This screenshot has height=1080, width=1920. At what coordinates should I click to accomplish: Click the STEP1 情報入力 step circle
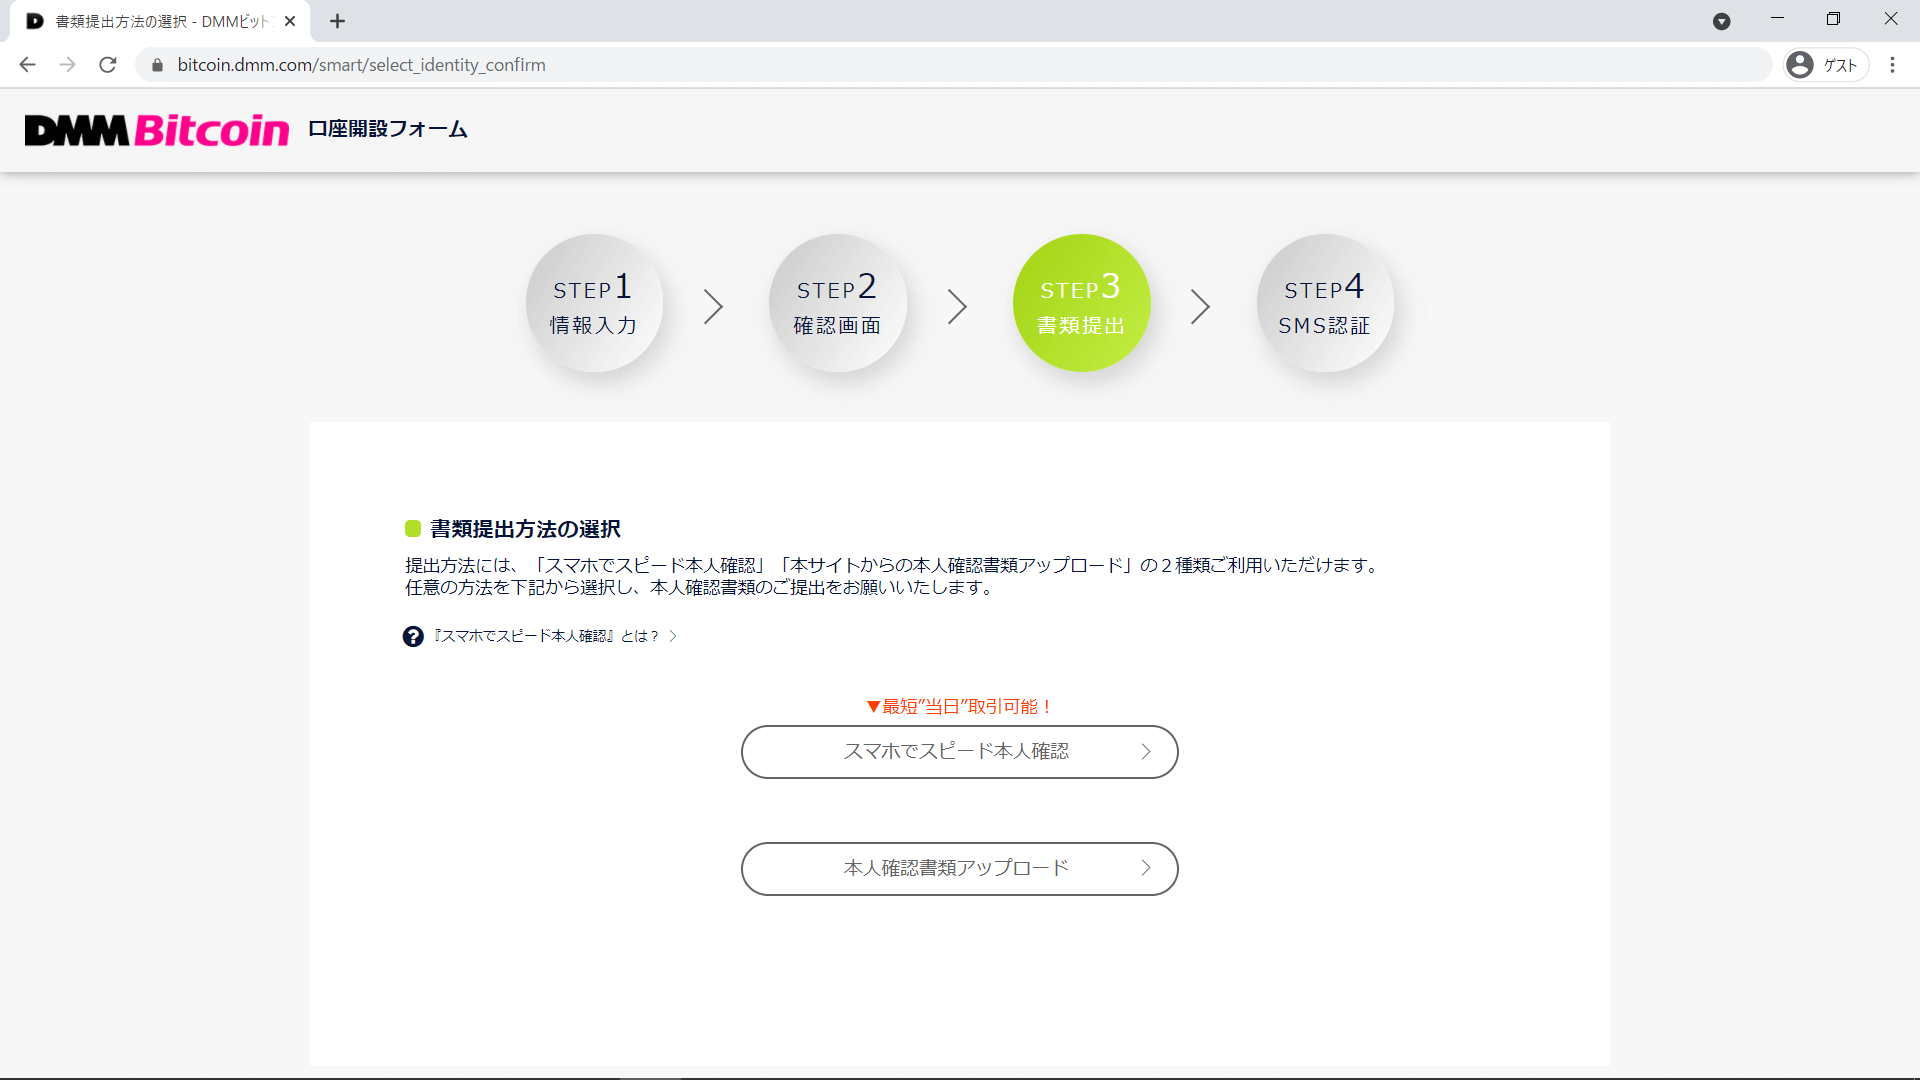click(594, 303)
